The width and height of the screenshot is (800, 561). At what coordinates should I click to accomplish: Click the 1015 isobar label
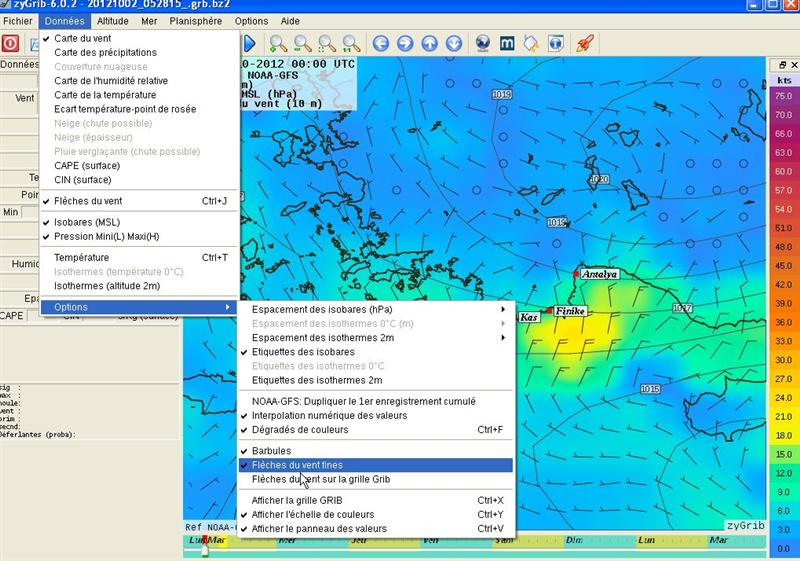(651, 389)
